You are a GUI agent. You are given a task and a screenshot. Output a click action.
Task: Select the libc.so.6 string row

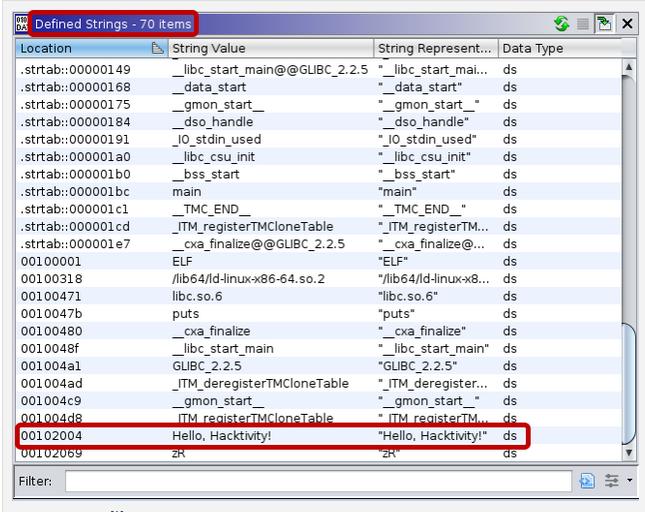[270, 296]
